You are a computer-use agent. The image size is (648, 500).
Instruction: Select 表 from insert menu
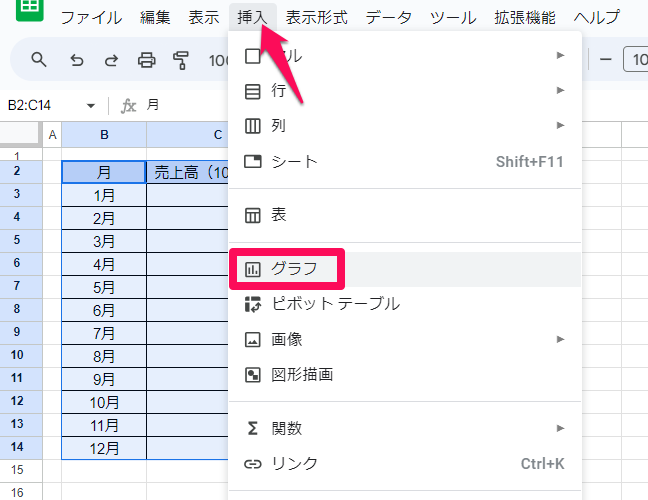[x=405, y=215]
